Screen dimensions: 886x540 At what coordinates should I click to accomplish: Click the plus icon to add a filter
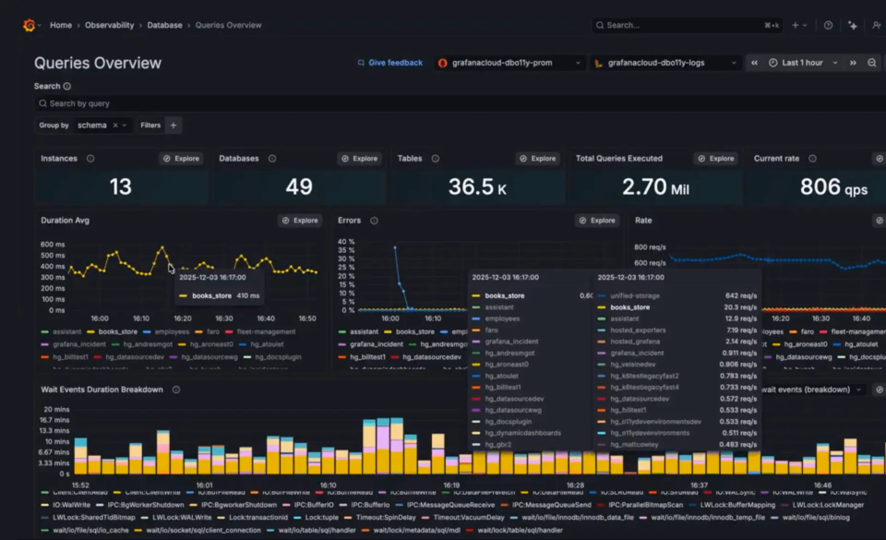[x=173, y=125]
